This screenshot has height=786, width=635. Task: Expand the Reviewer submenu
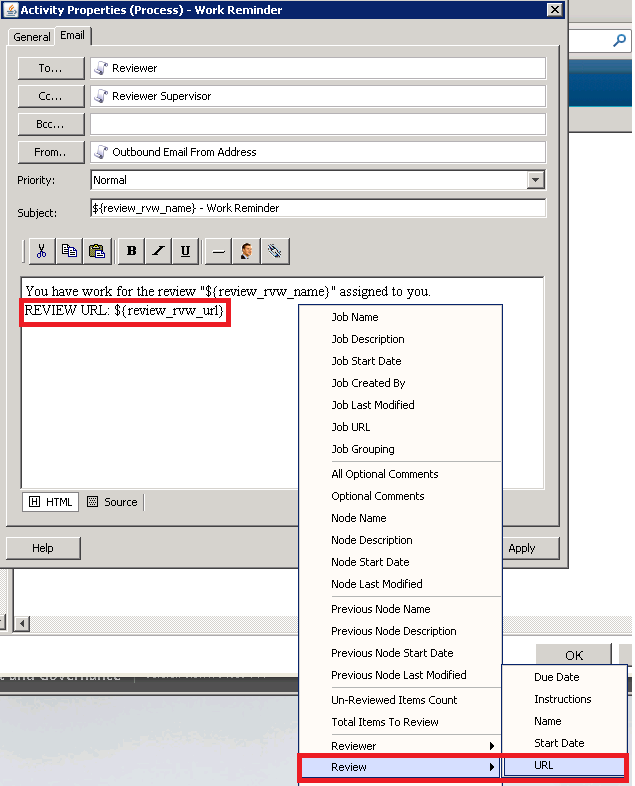400,746
